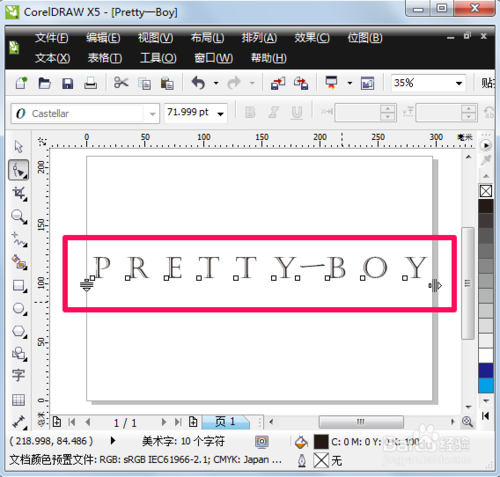Toggle Italic text formatting

tap(273, 113)
